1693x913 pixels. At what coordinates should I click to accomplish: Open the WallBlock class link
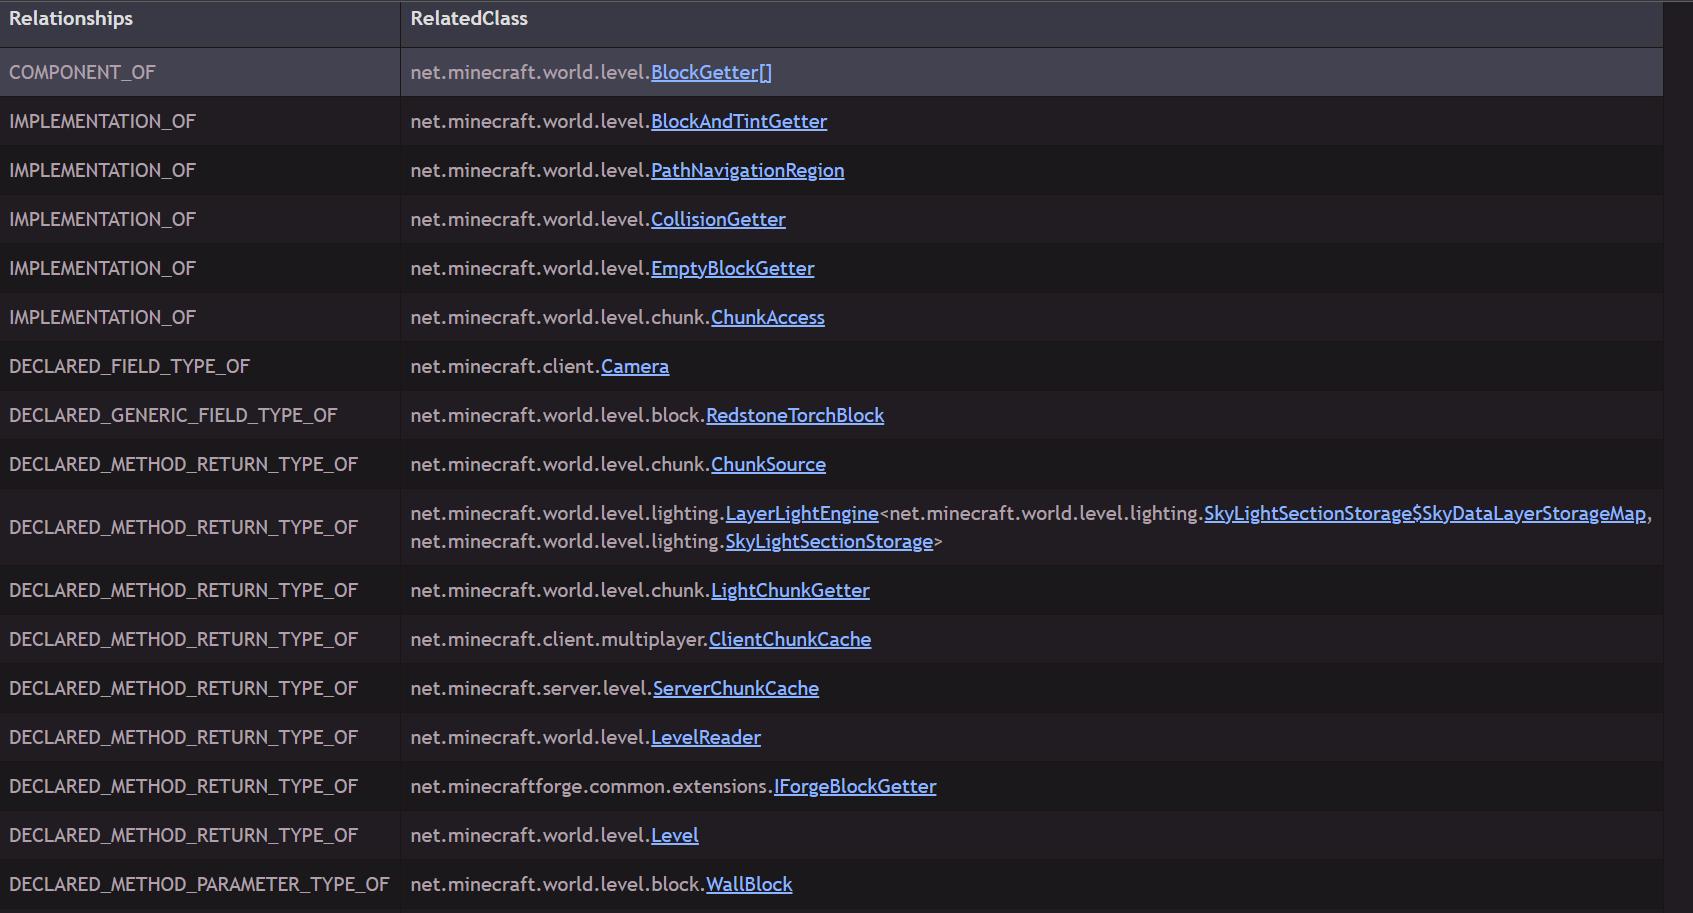(748, 884)
